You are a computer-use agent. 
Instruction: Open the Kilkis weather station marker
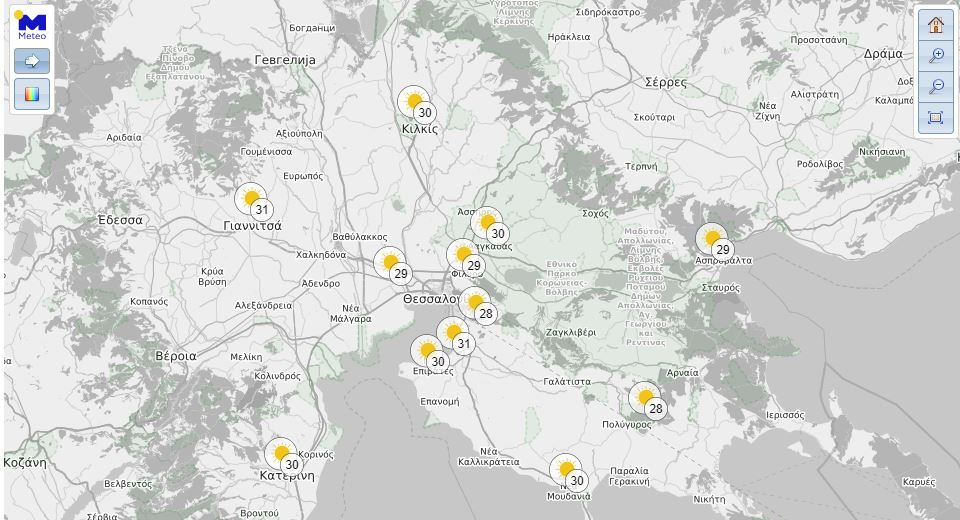tap(414, 102)
